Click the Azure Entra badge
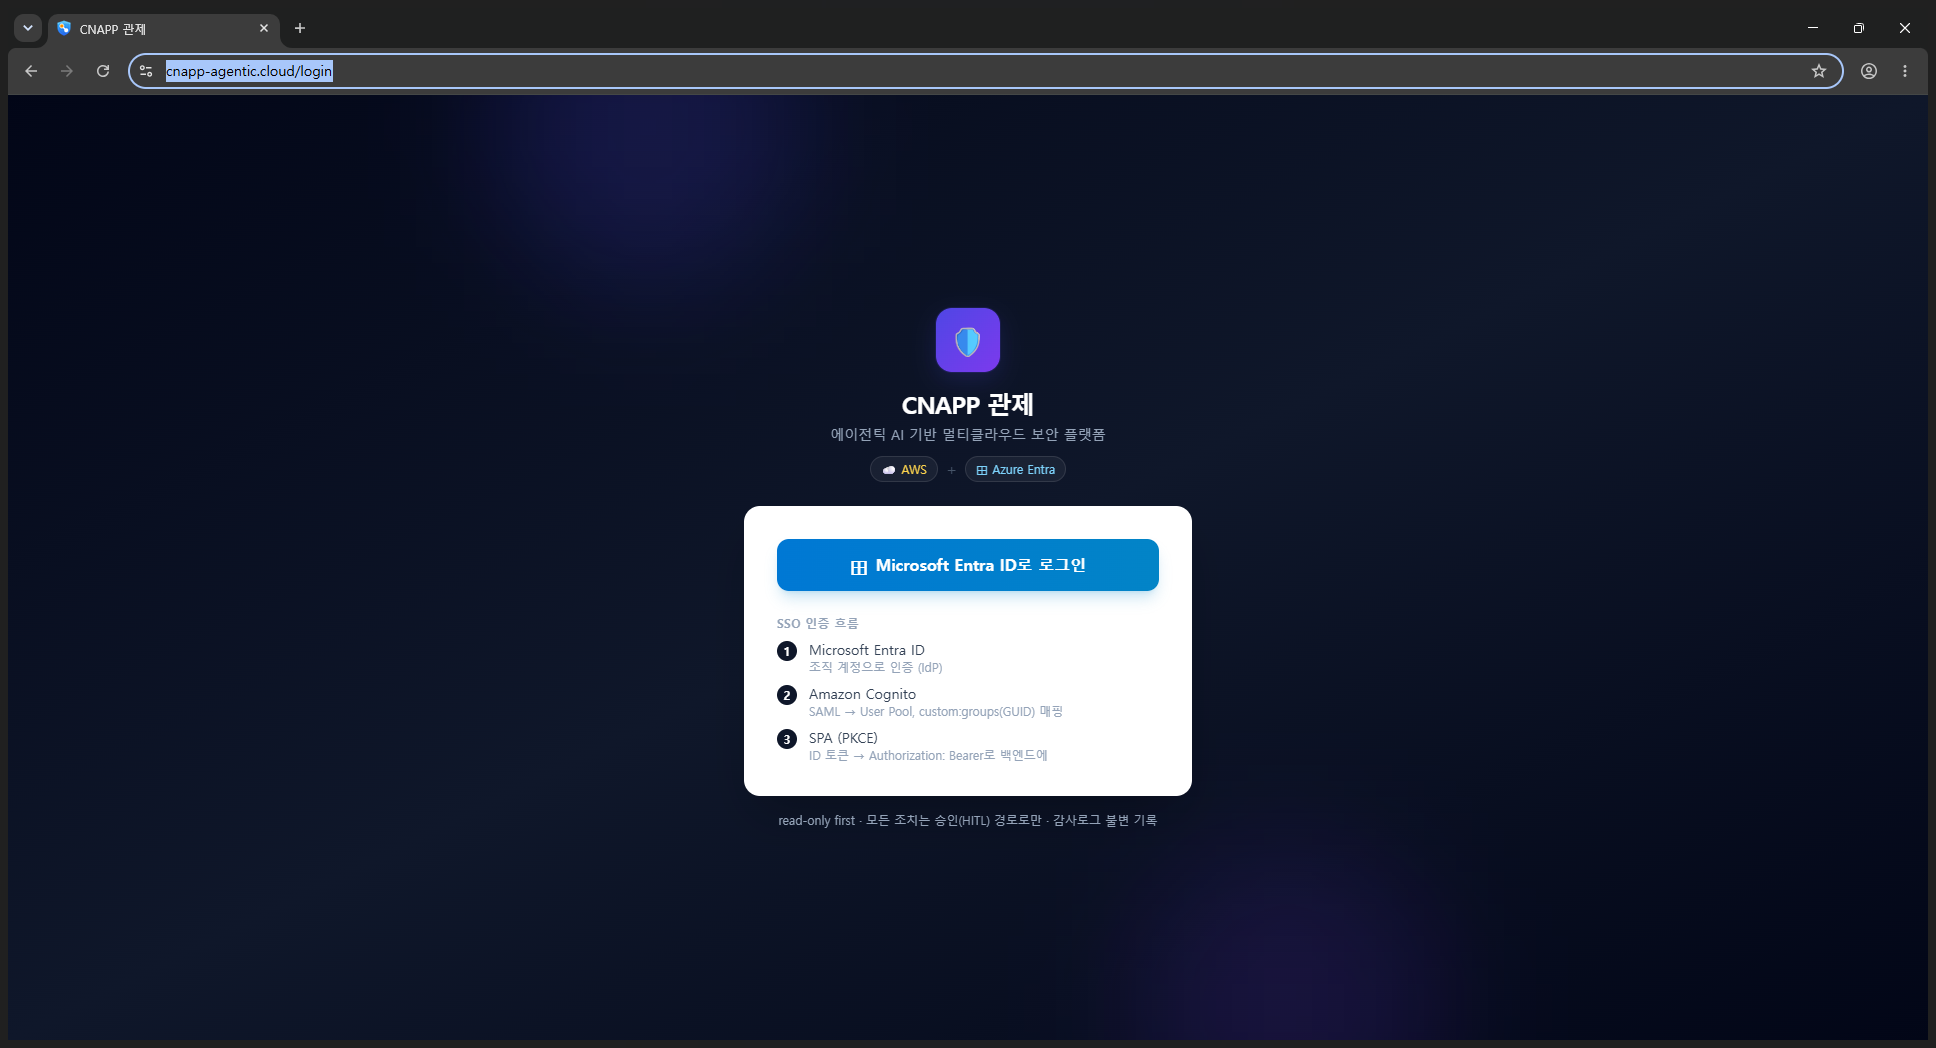The width and height of the screenshot is (1936, 1048). [x=1015, y=470]
